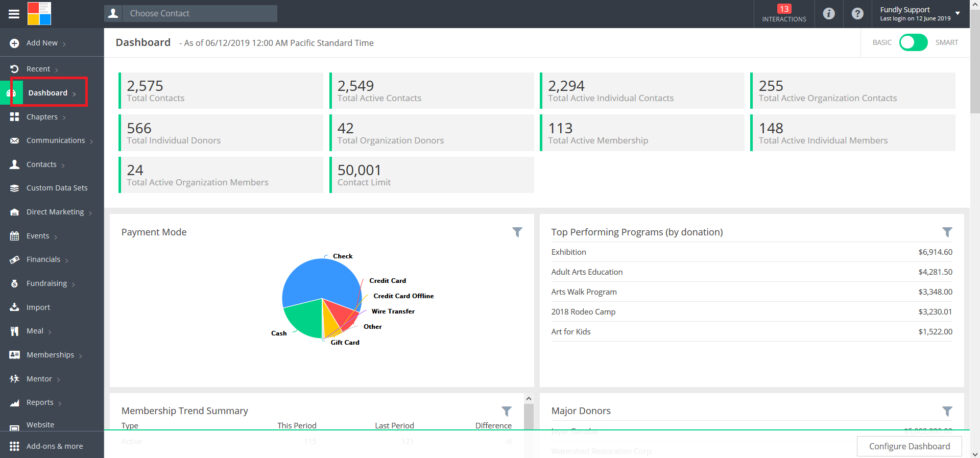Expand the Add New submenu chevron
The image size is (980, 458).
point(64,44)
